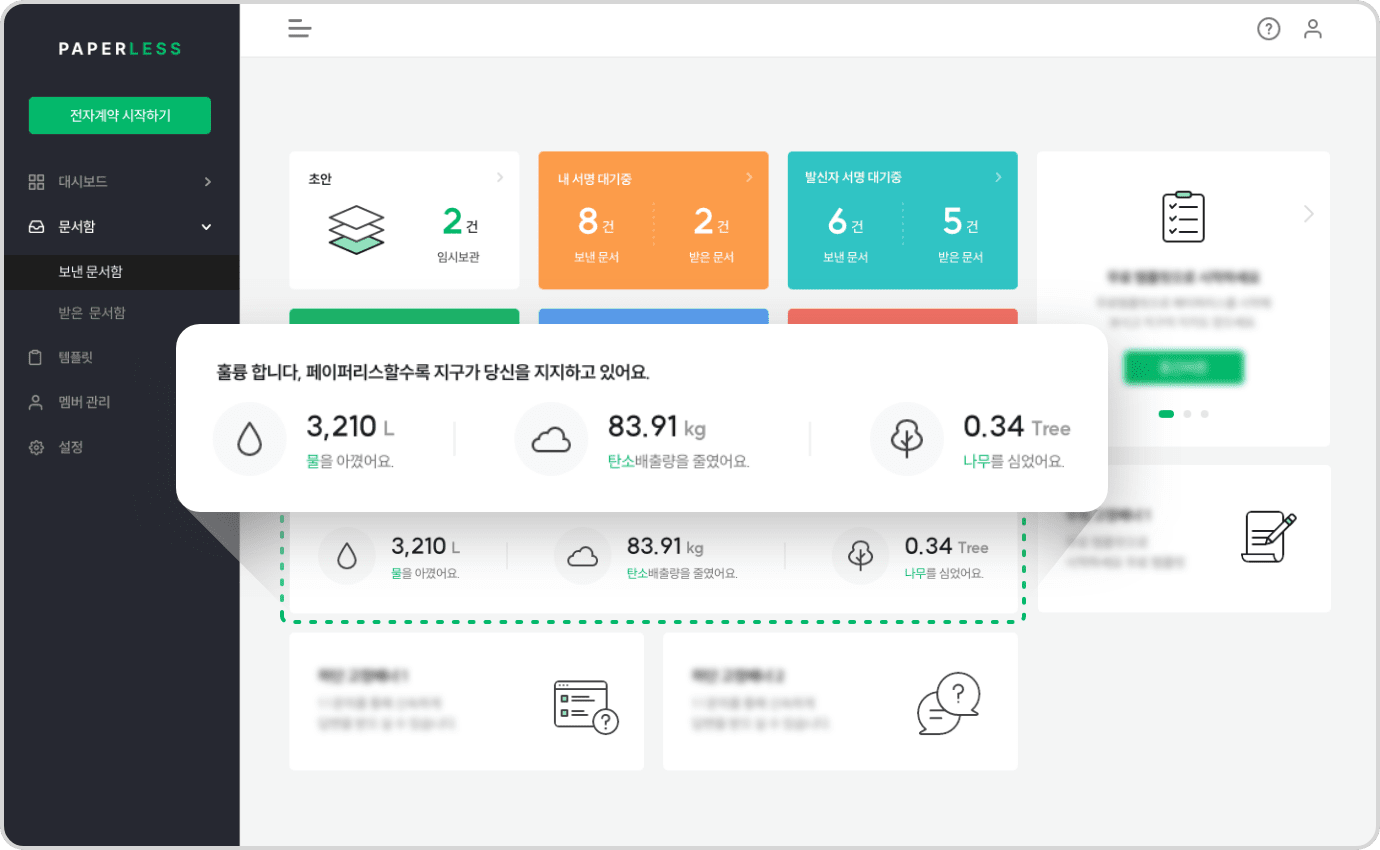Viewport: 1380px width, 850px height.
Task: Click the hamburger menu icon
Action: pos(299,29)
